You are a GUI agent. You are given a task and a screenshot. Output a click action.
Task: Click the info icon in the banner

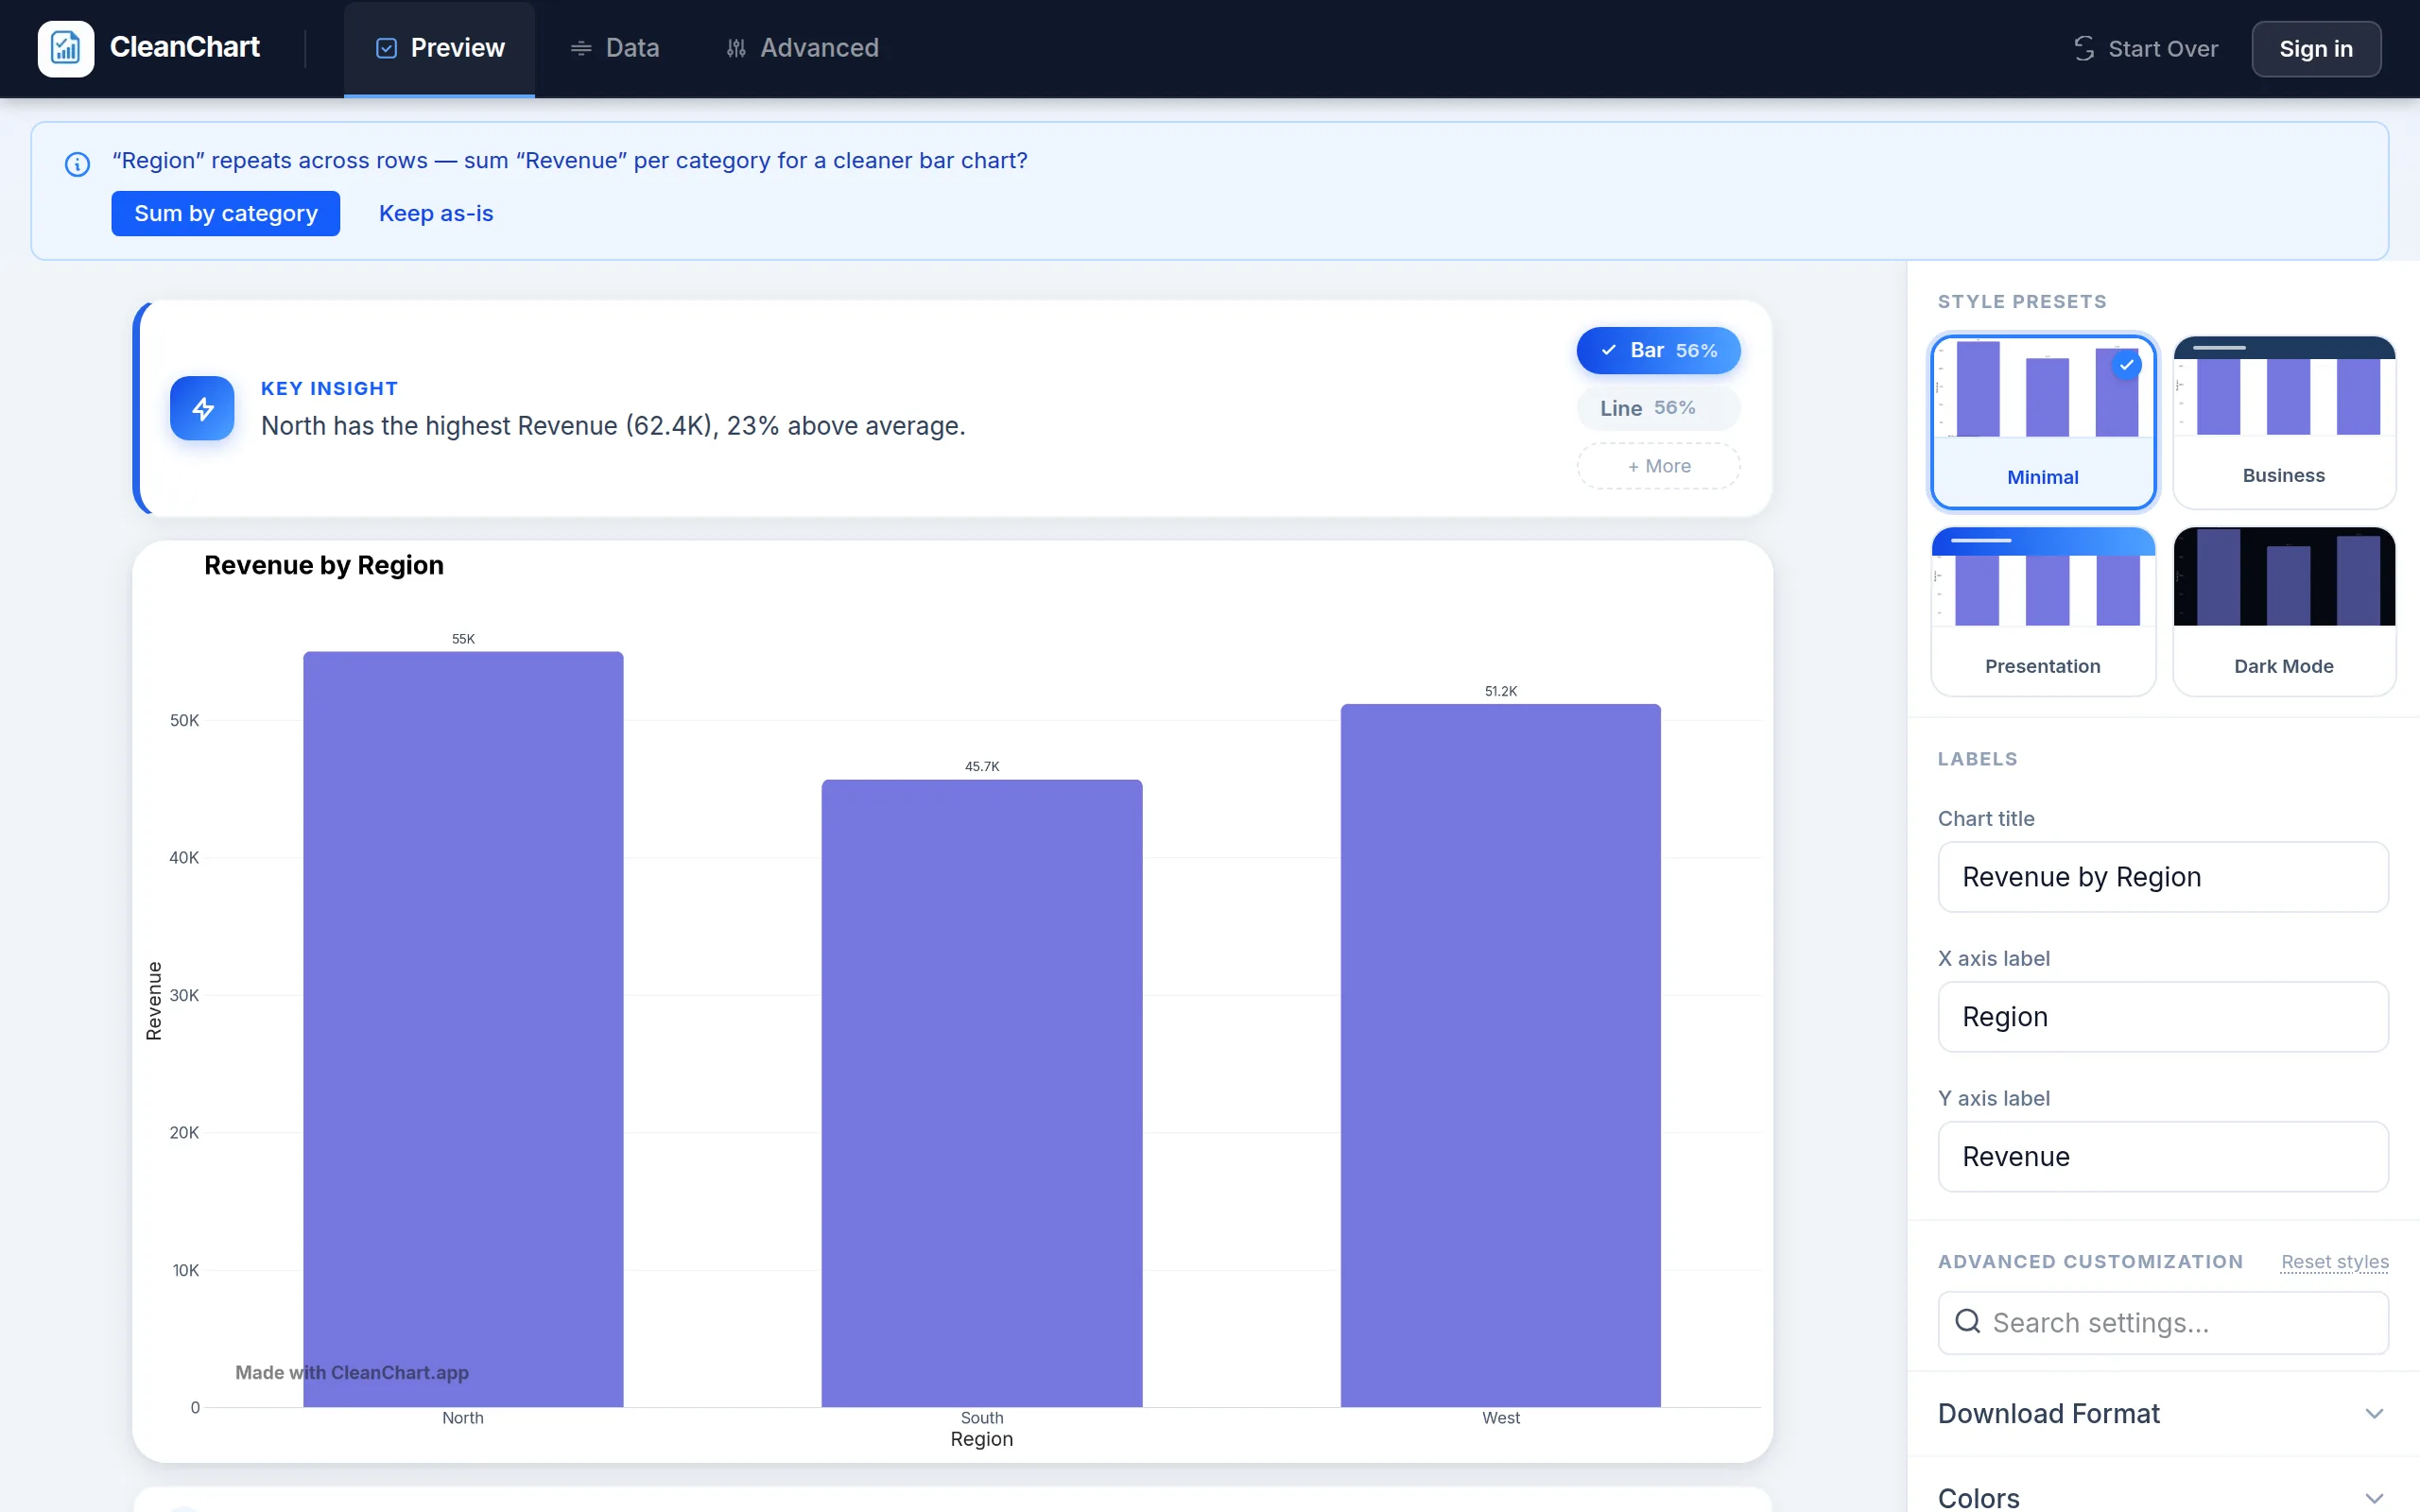pyautogui.click(x=78, y=164)
